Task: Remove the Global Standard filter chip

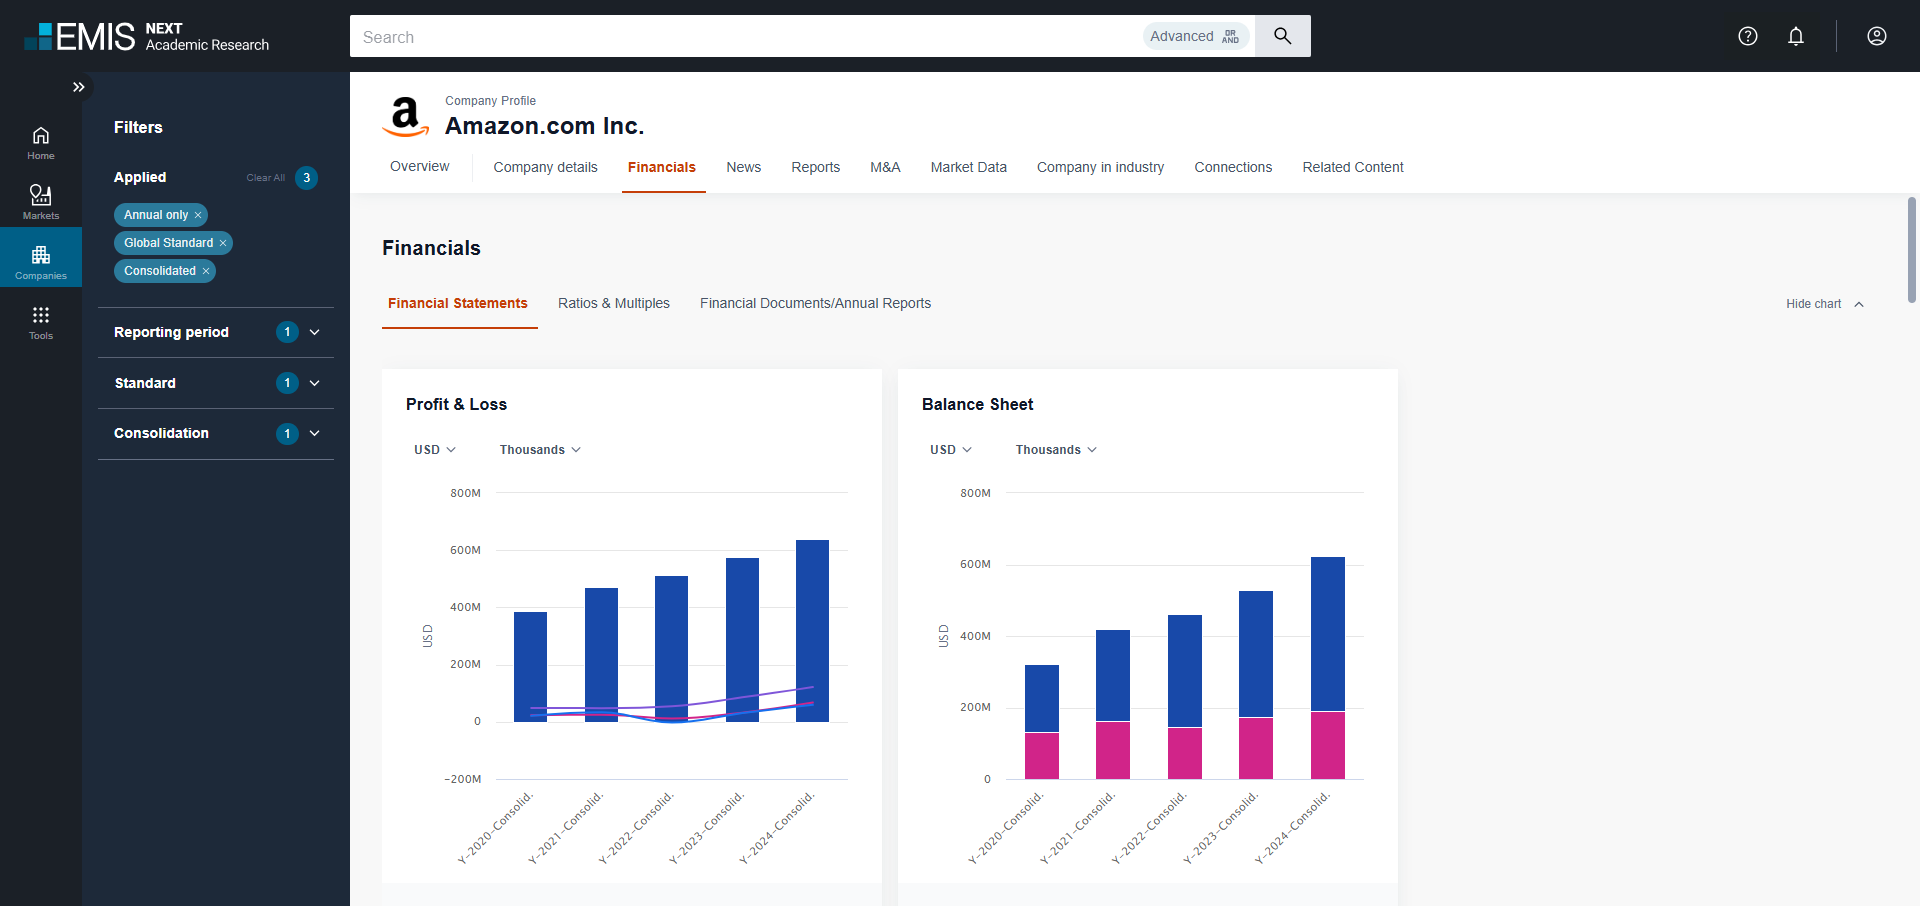Action: 223,243
